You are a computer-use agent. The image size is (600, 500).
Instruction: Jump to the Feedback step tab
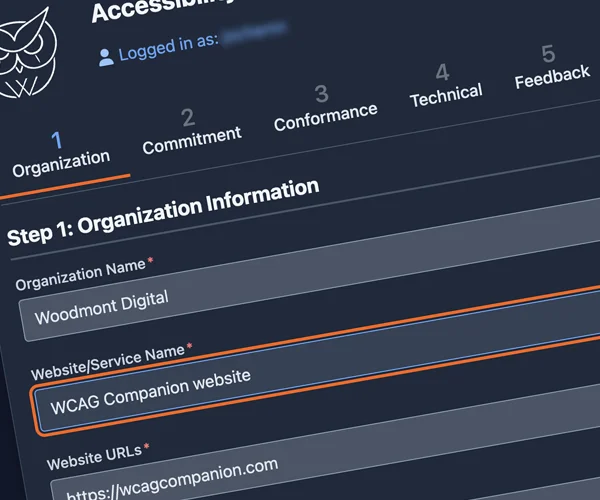[551, 67]
